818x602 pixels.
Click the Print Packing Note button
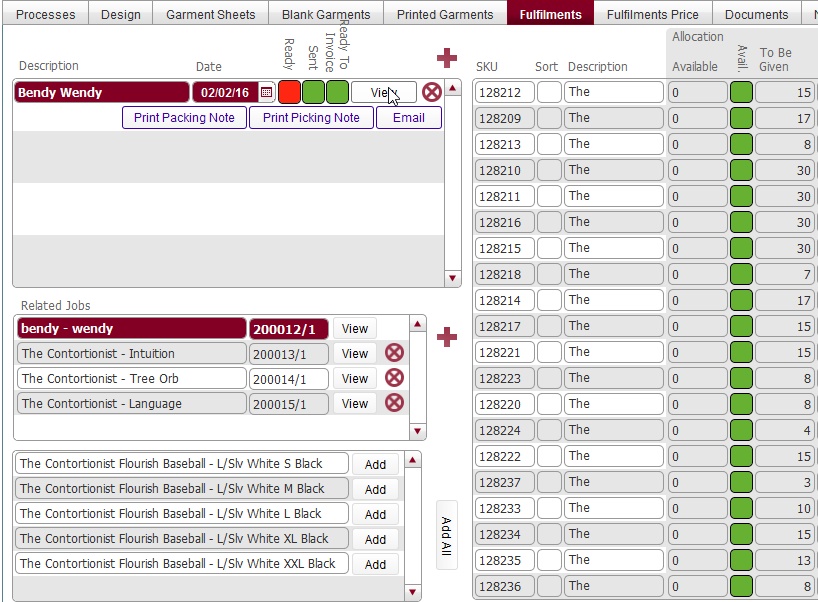tap(184, 118)
